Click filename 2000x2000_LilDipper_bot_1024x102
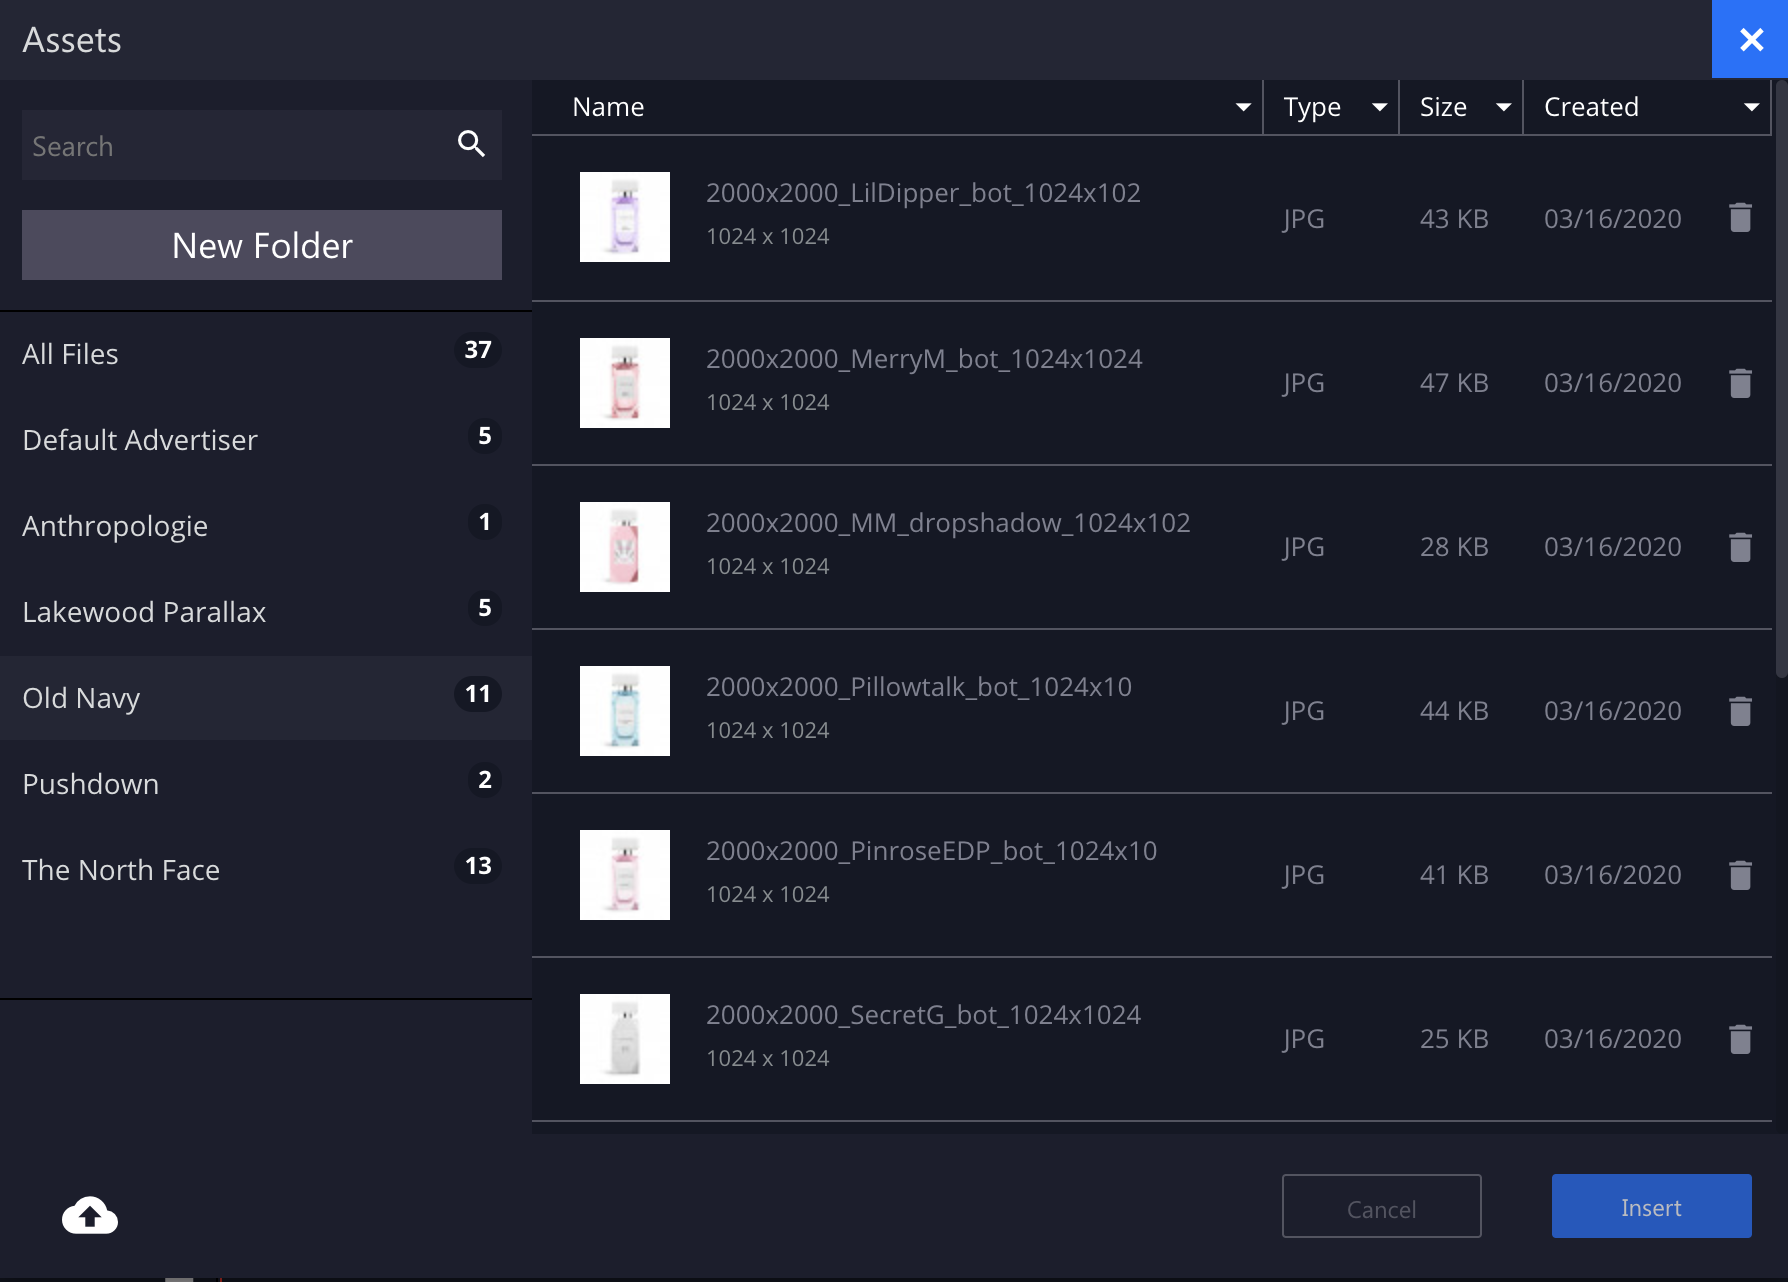This screenshot has height=1282, width=1788. click(x=923, y=193)
